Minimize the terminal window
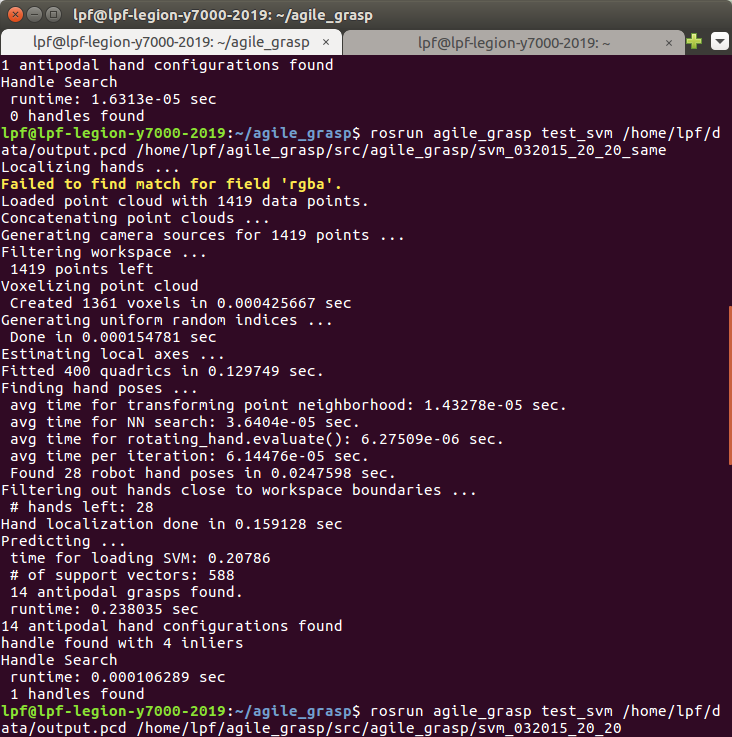The height and width of the screenshot is (737, 732). pyautogui.click(x=34, y=15)
